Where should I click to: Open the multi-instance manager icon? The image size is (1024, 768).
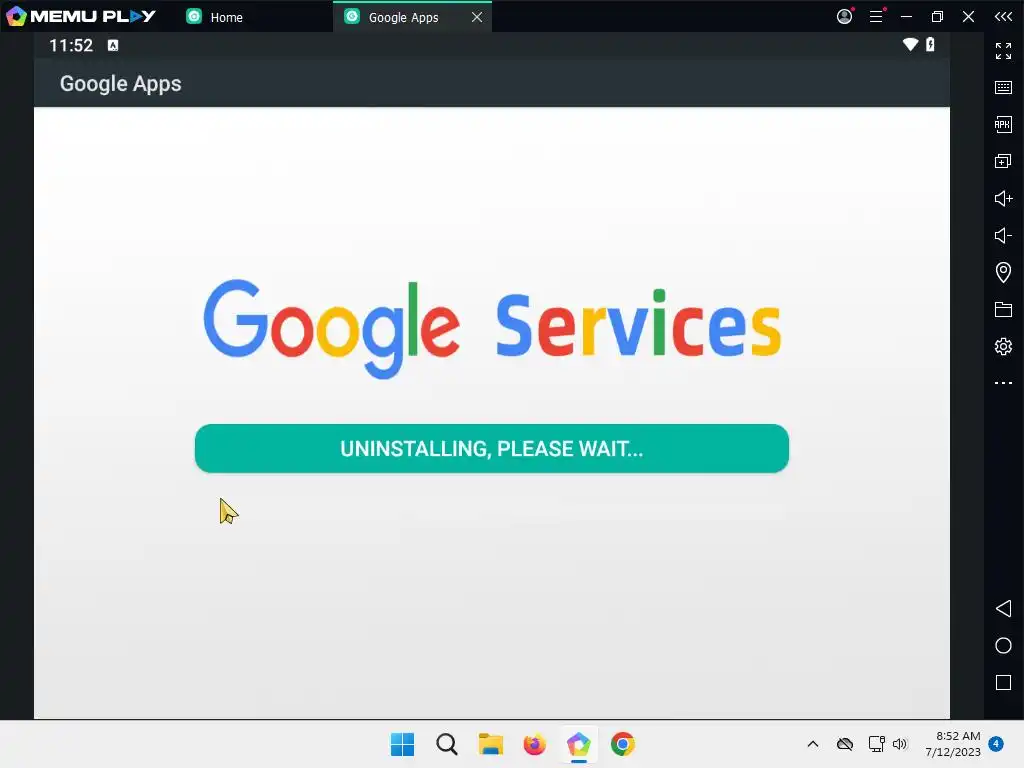pyautogui.click(x=1003, y=161)
